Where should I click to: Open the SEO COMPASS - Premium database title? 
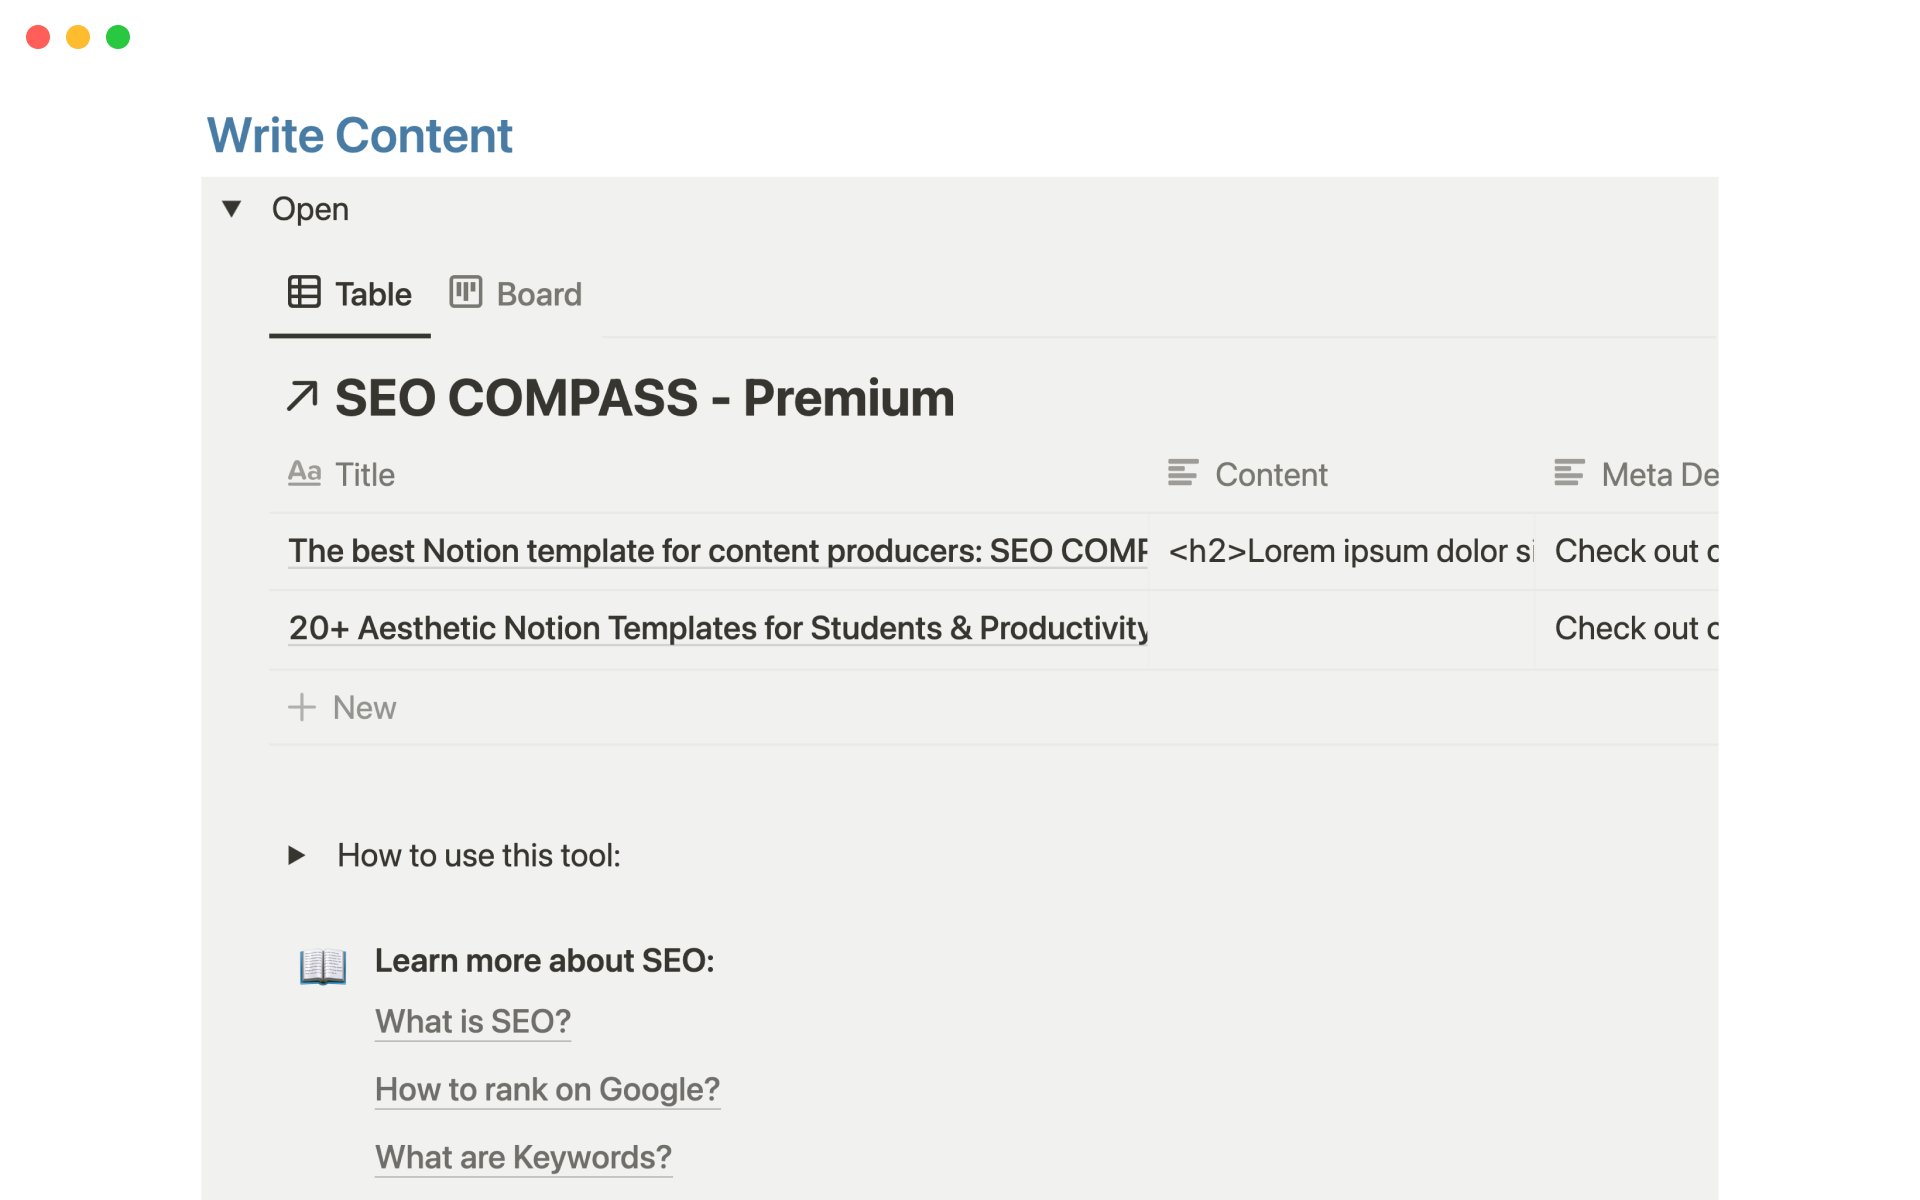[644, 398]
